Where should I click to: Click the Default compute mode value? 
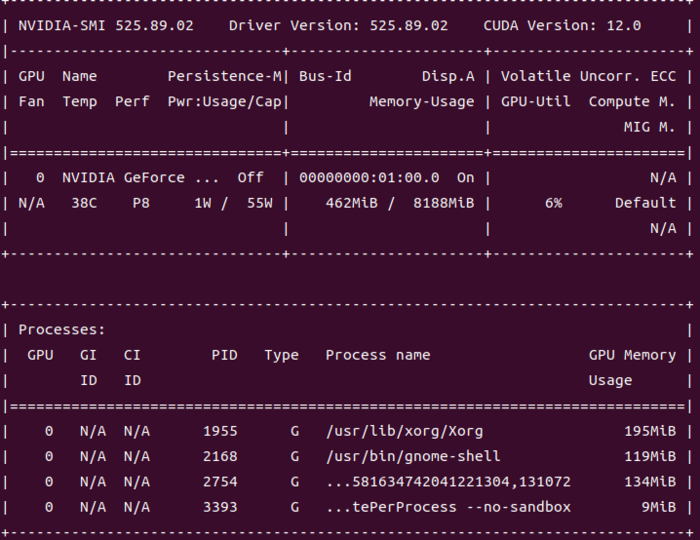pos(645,203)
